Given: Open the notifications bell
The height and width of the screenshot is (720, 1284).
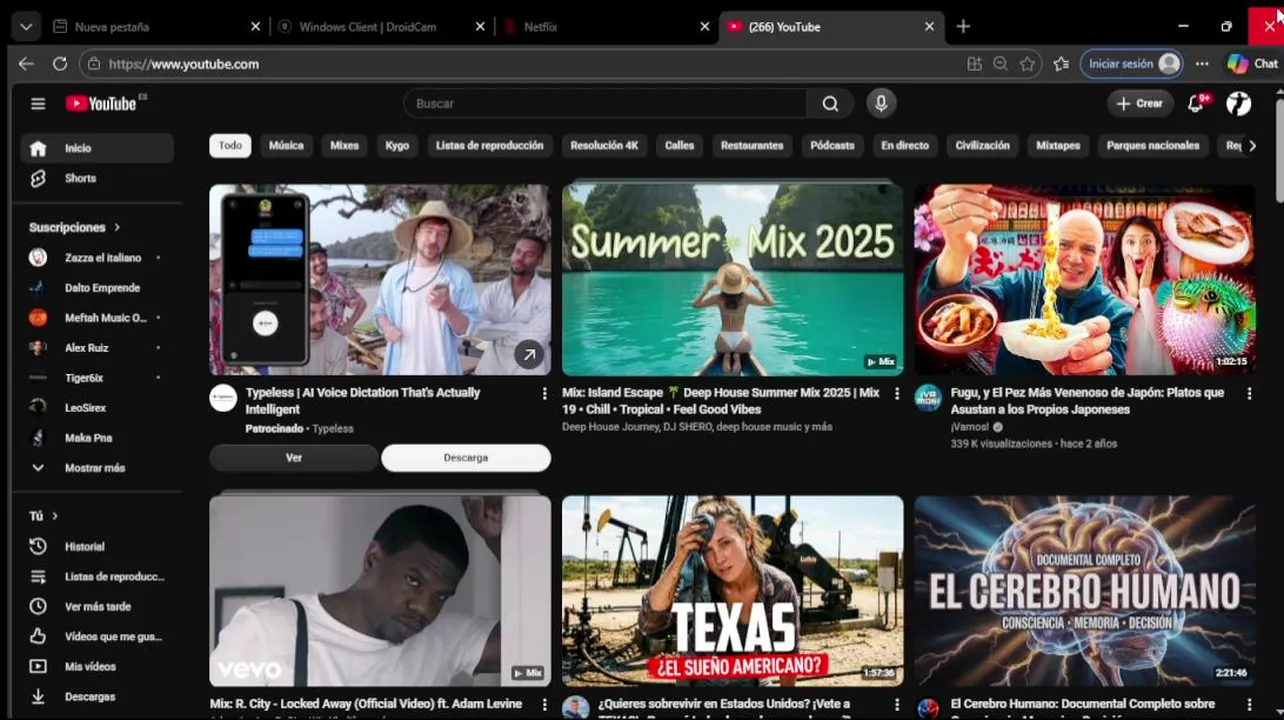Looking at the screenshot, I should point(1196,103).
